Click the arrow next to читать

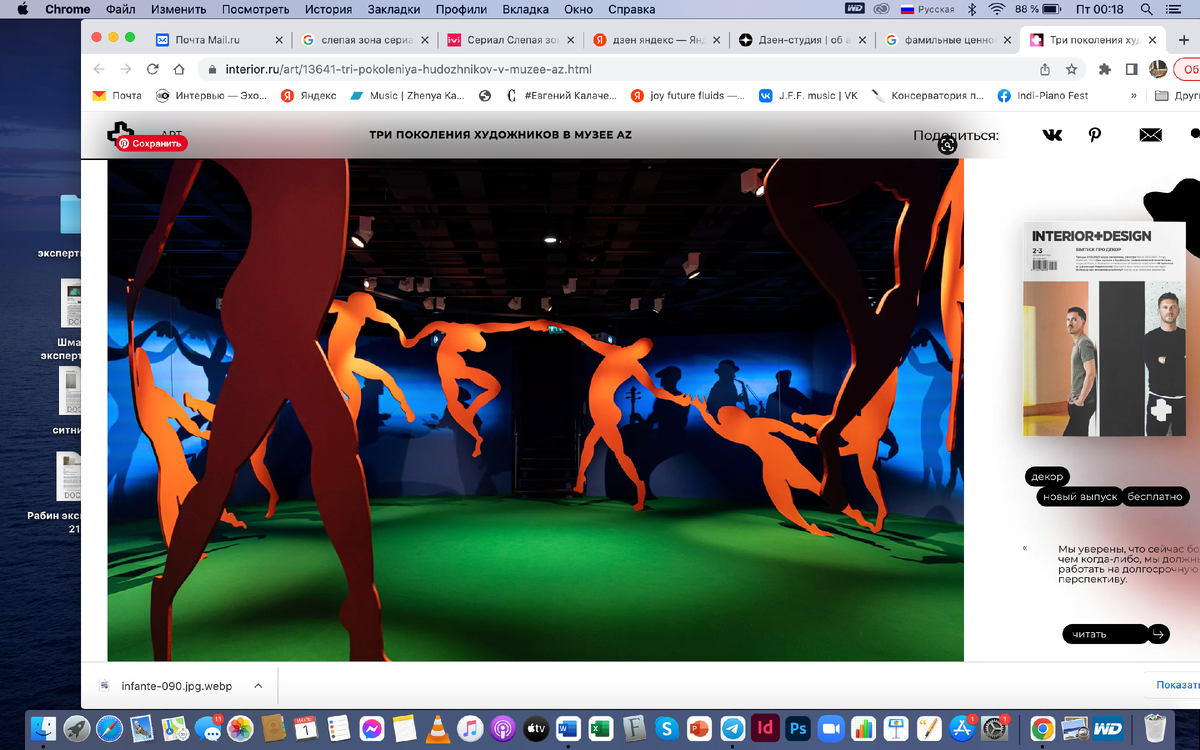(1159, 634)
